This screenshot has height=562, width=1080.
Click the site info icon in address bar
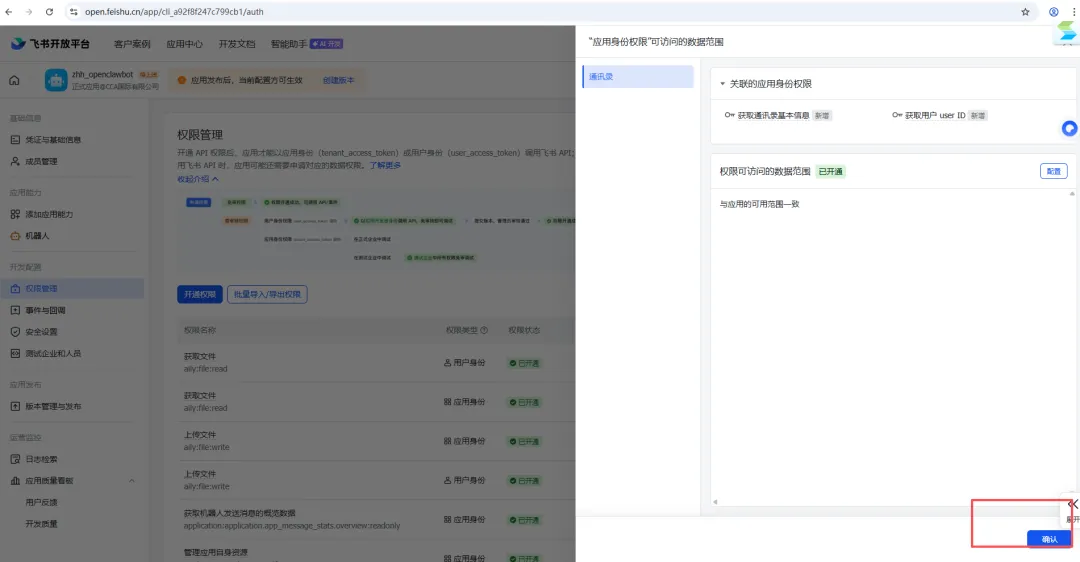click(74, 12)
